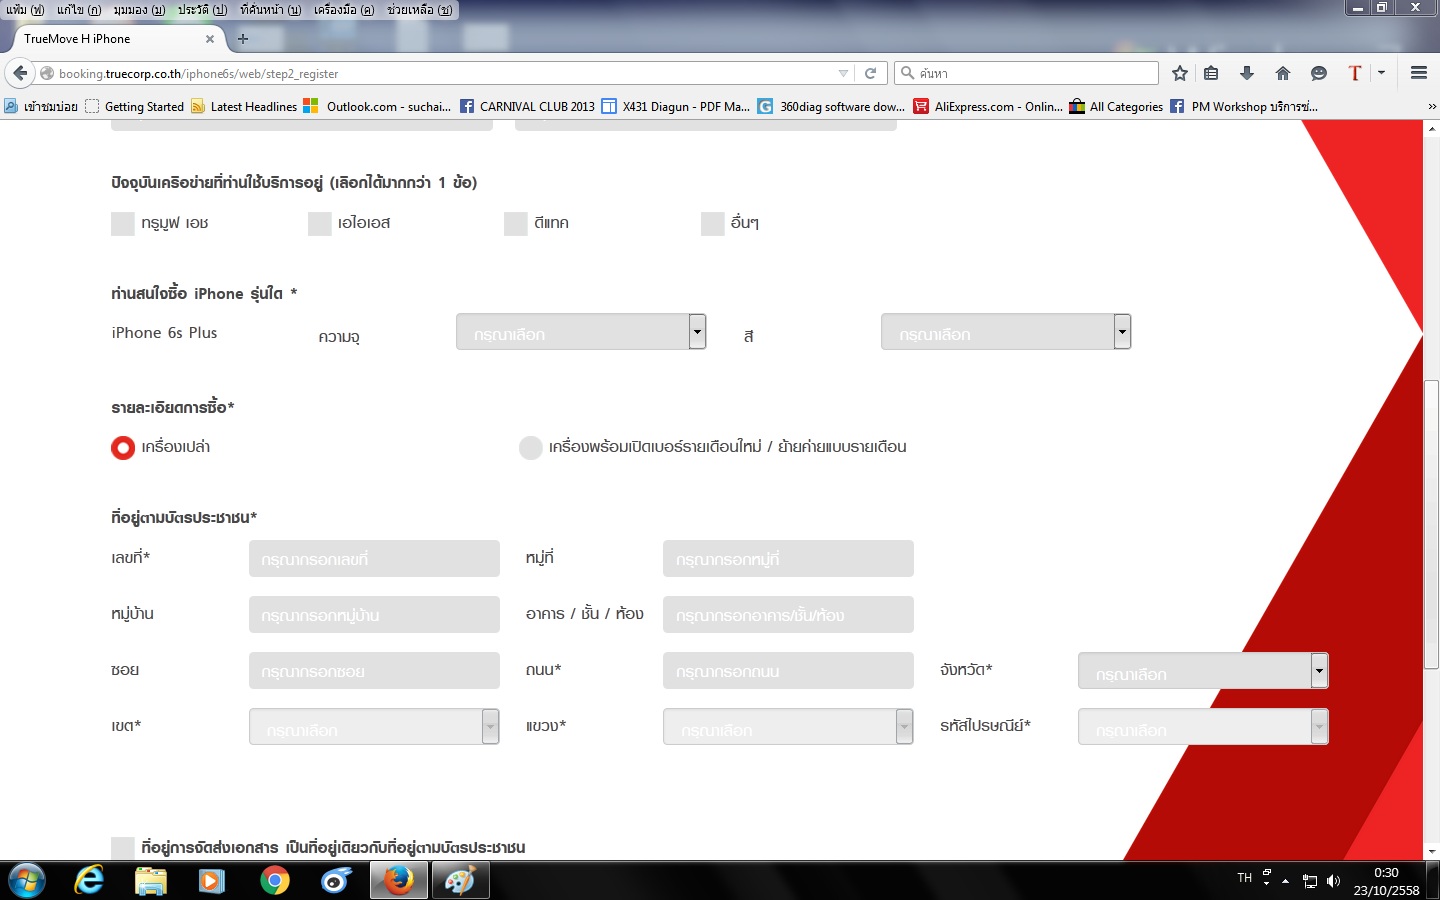
Task: Open the Firefox hamburger menu
Action: (1418, 73)
